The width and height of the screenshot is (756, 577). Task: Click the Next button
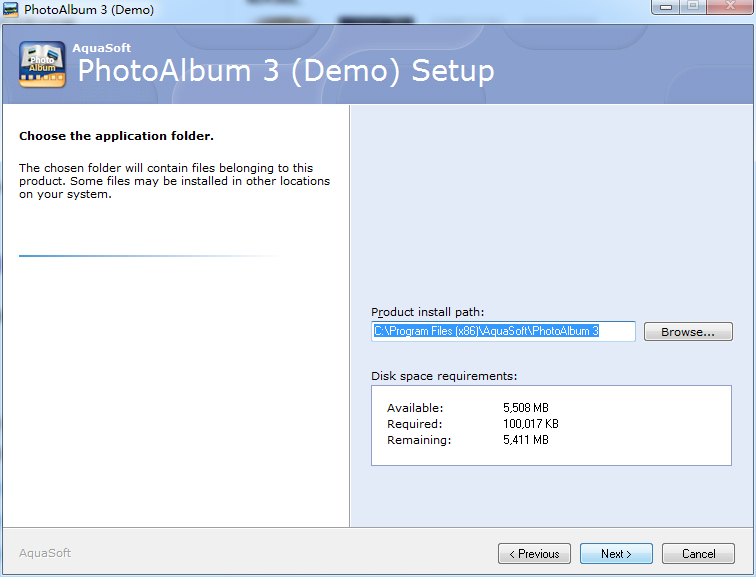(x=616, y=553)
